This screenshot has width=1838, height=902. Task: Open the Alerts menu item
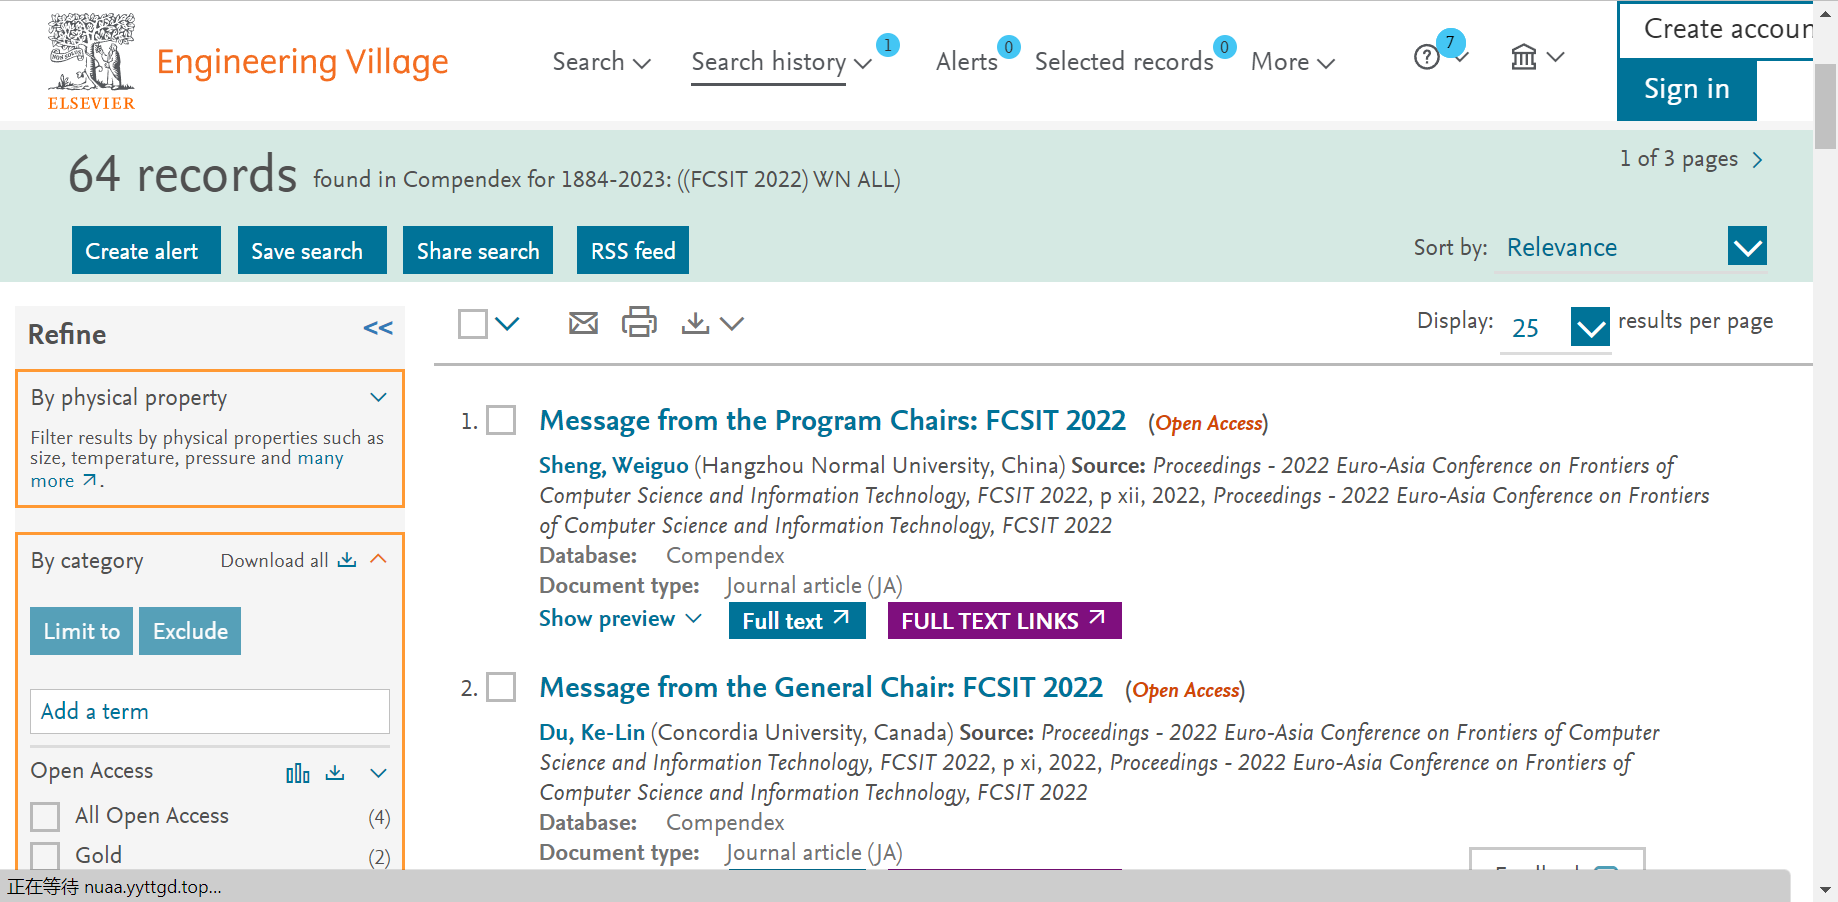point(966,62)
